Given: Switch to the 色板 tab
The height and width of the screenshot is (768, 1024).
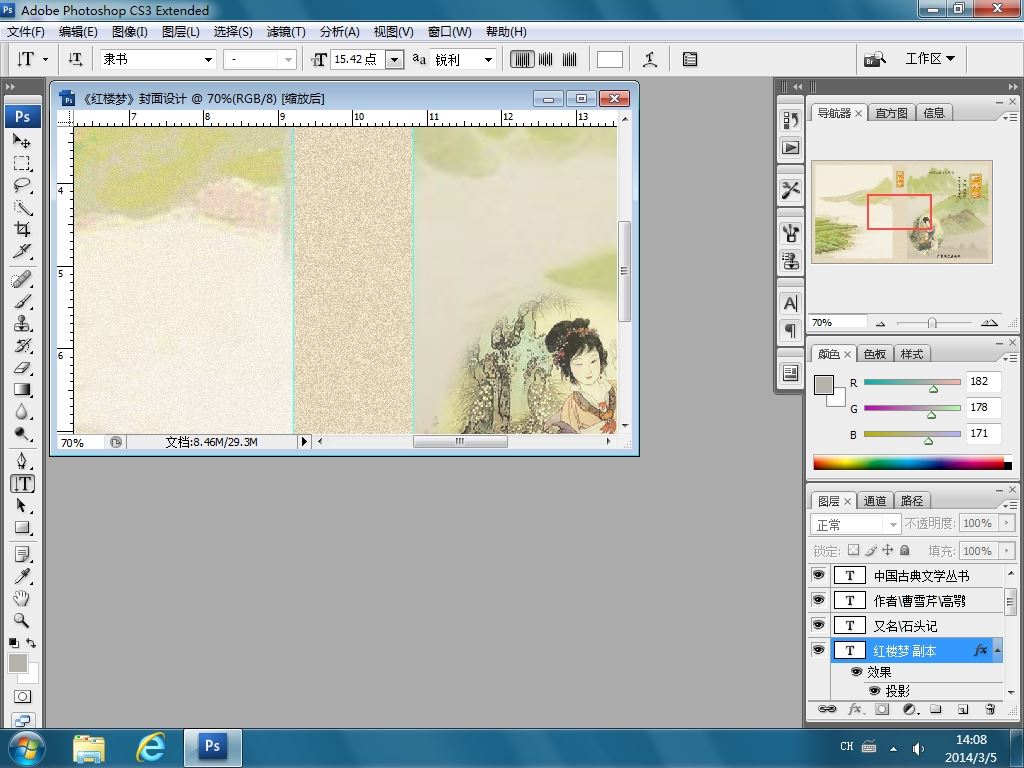Looking at the screenshot, I should (x=874, y=354).
